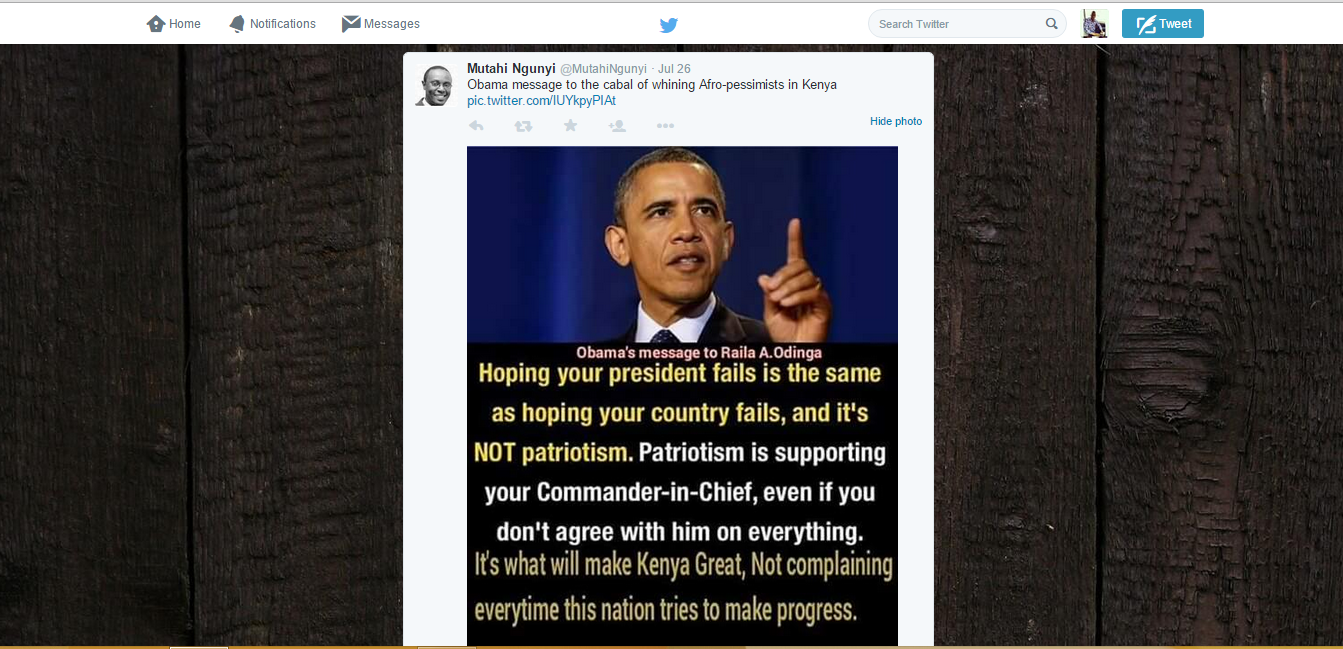The image size is (1343, 649).
Task: Reply to the tweet using the arrow icon
Action: tap(476, 126)
